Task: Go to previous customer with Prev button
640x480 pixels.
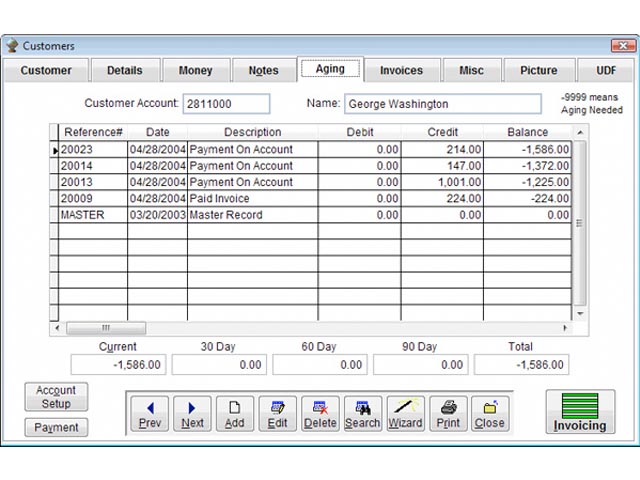Action: [x=149, y=413]
